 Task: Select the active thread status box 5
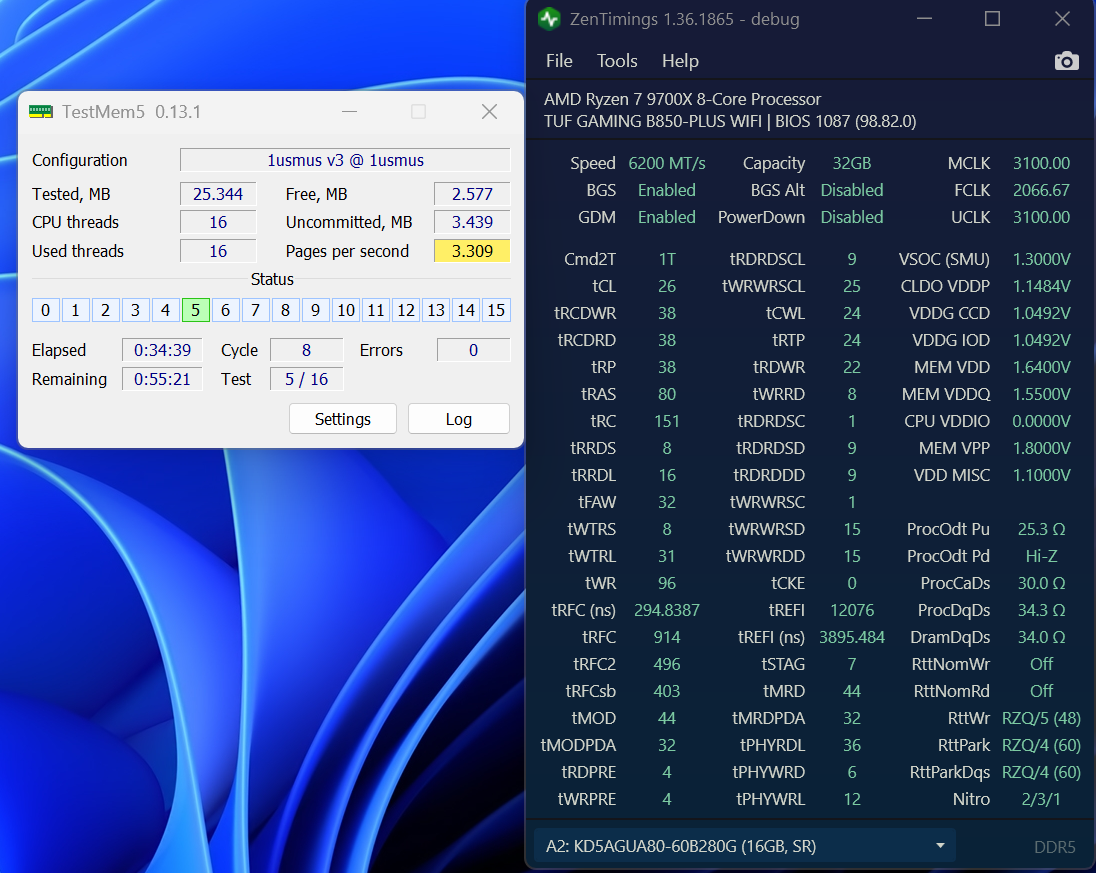click(x=196, y=310)
